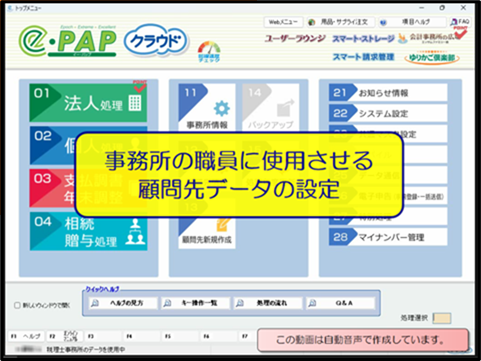This screenshot has height=361, width=481.
Task: Open 28 マイナンバー管理
Action: [x=388, y=237]
